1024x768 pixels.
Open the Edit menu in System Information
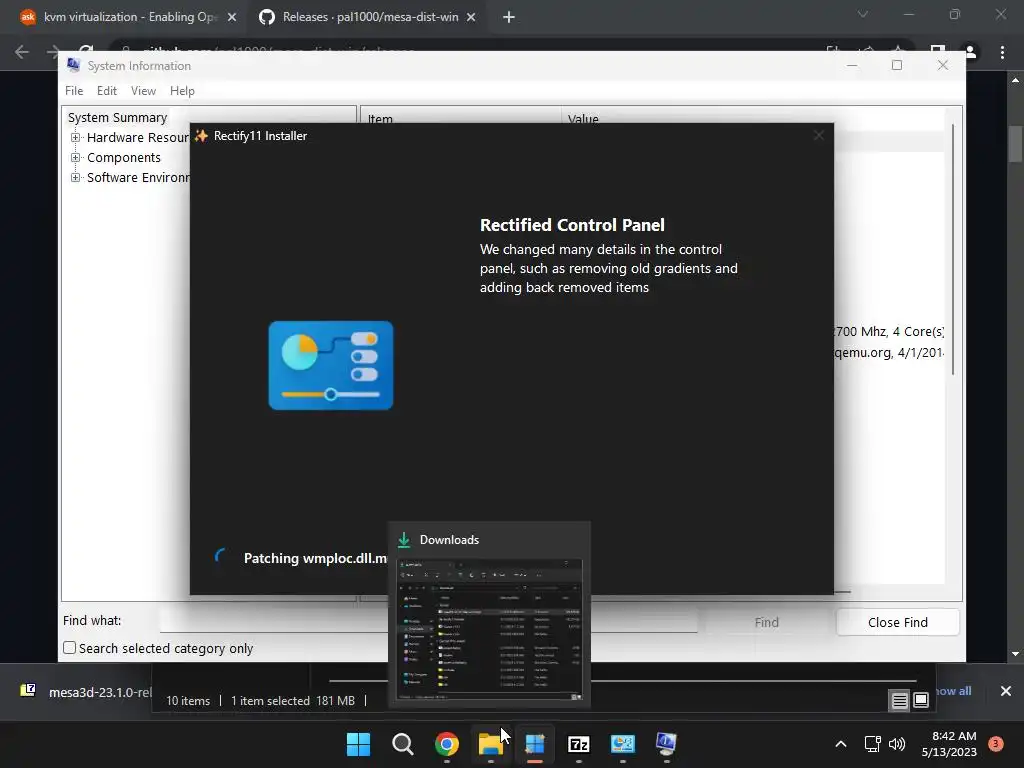click(106, 91)
